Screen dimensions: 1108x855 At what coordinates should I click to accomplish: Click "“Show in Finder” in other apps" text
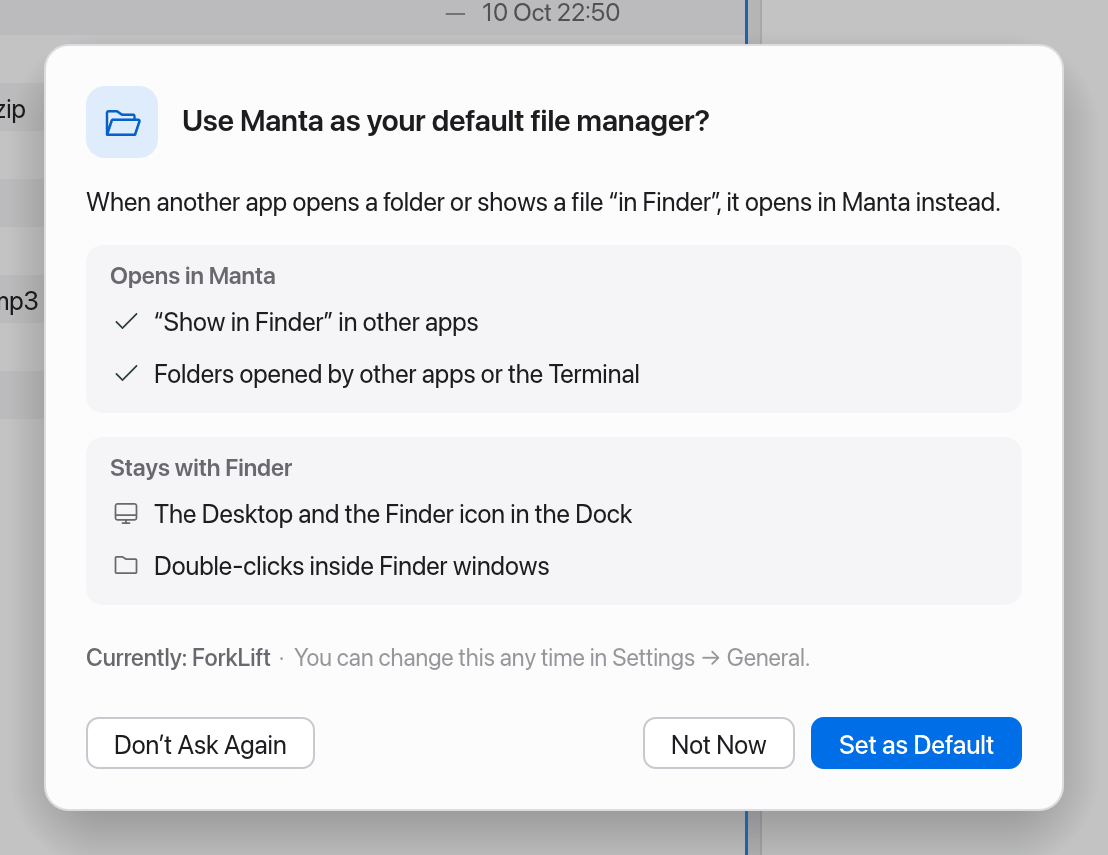point(317,322)
